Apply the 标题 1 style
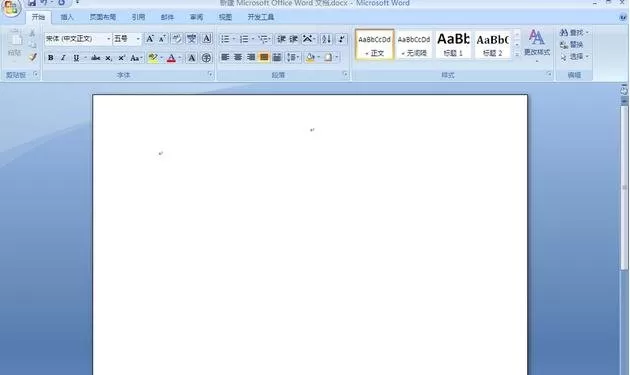The height and width of the screenshot is (375, 630). pyautogui.click(x=453, y=45)
